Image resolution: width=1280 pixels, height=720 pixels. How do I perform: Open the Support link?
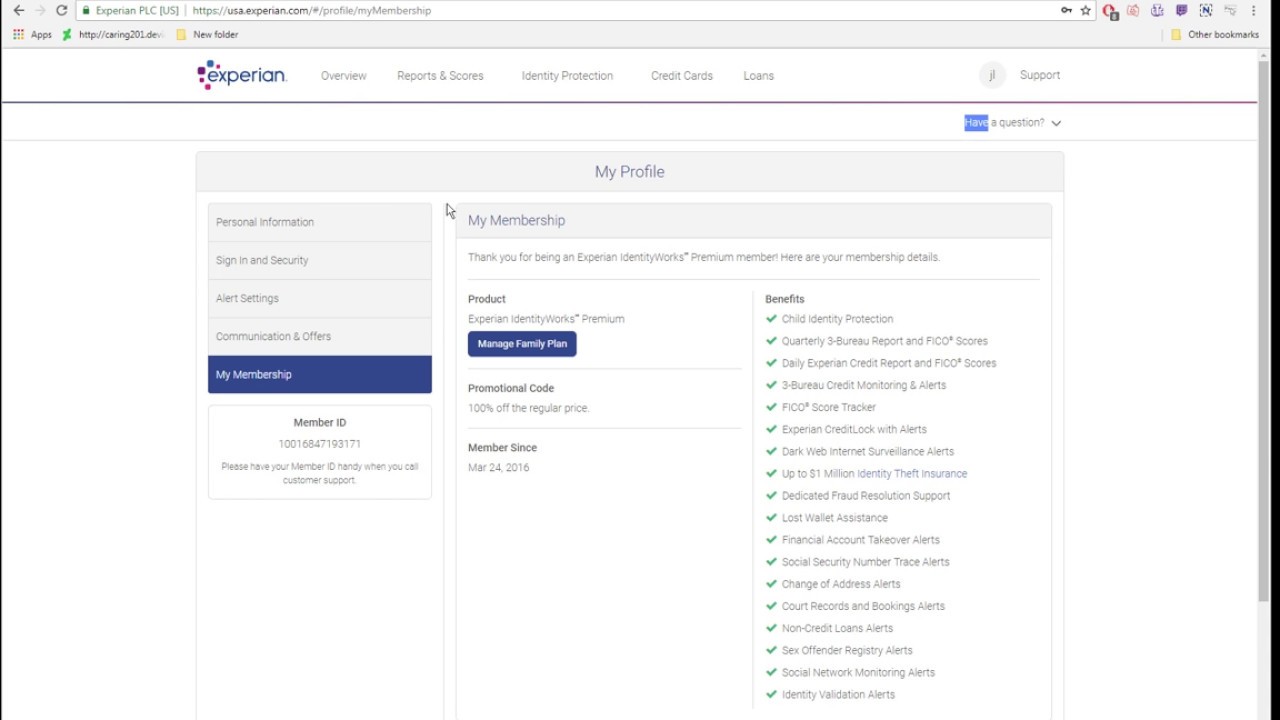(x=1039, y=75)
